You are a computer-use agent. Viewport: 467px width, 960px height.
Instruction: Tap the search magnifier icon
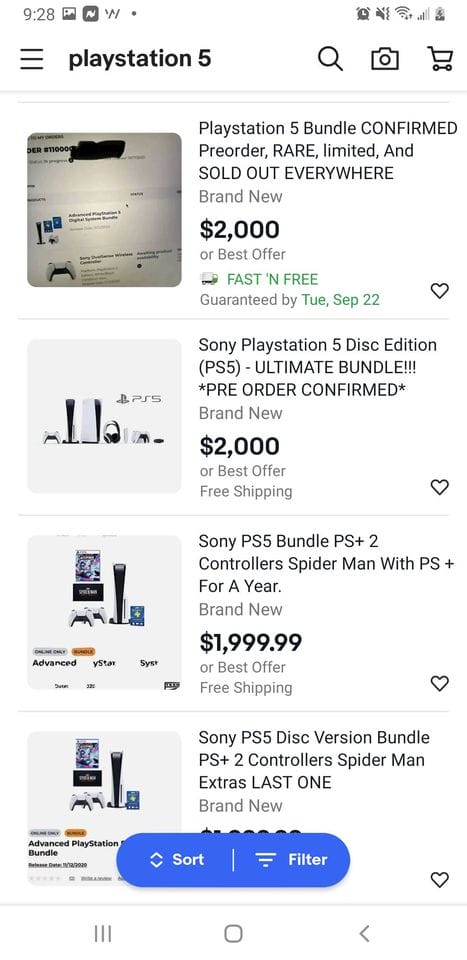[x=331, y=59]
